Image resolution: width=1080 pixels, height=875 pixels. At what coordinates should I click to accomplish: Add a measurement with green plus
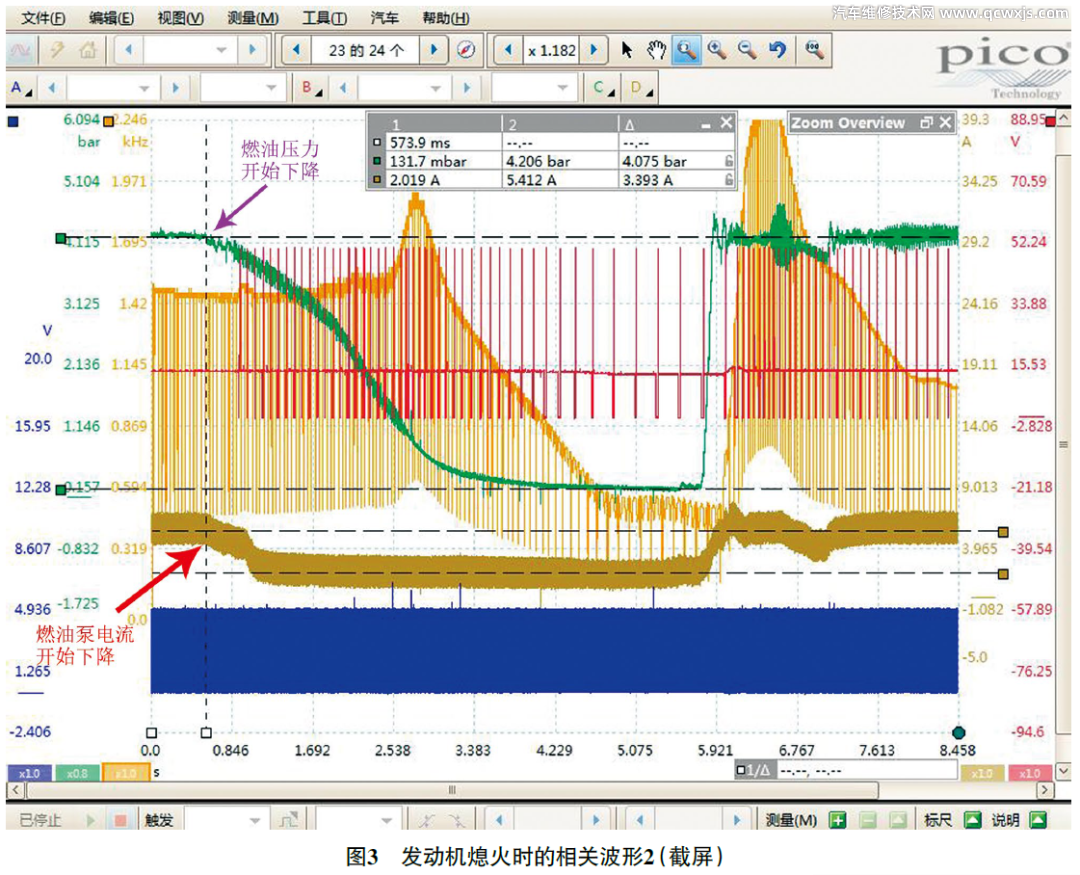(x=838, y=820)
